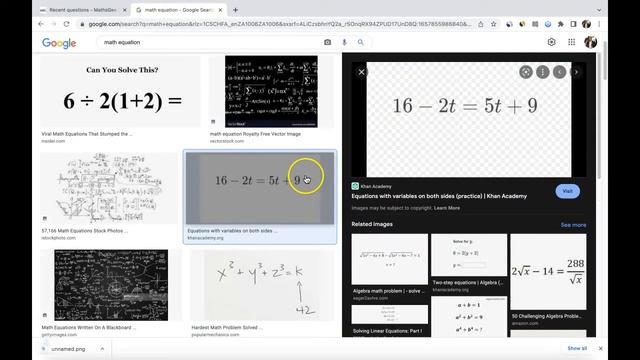Image resolution: width=640 pixels, height=360 pixels.
Task: Click the browser back arrow
Action: point(41,24)
